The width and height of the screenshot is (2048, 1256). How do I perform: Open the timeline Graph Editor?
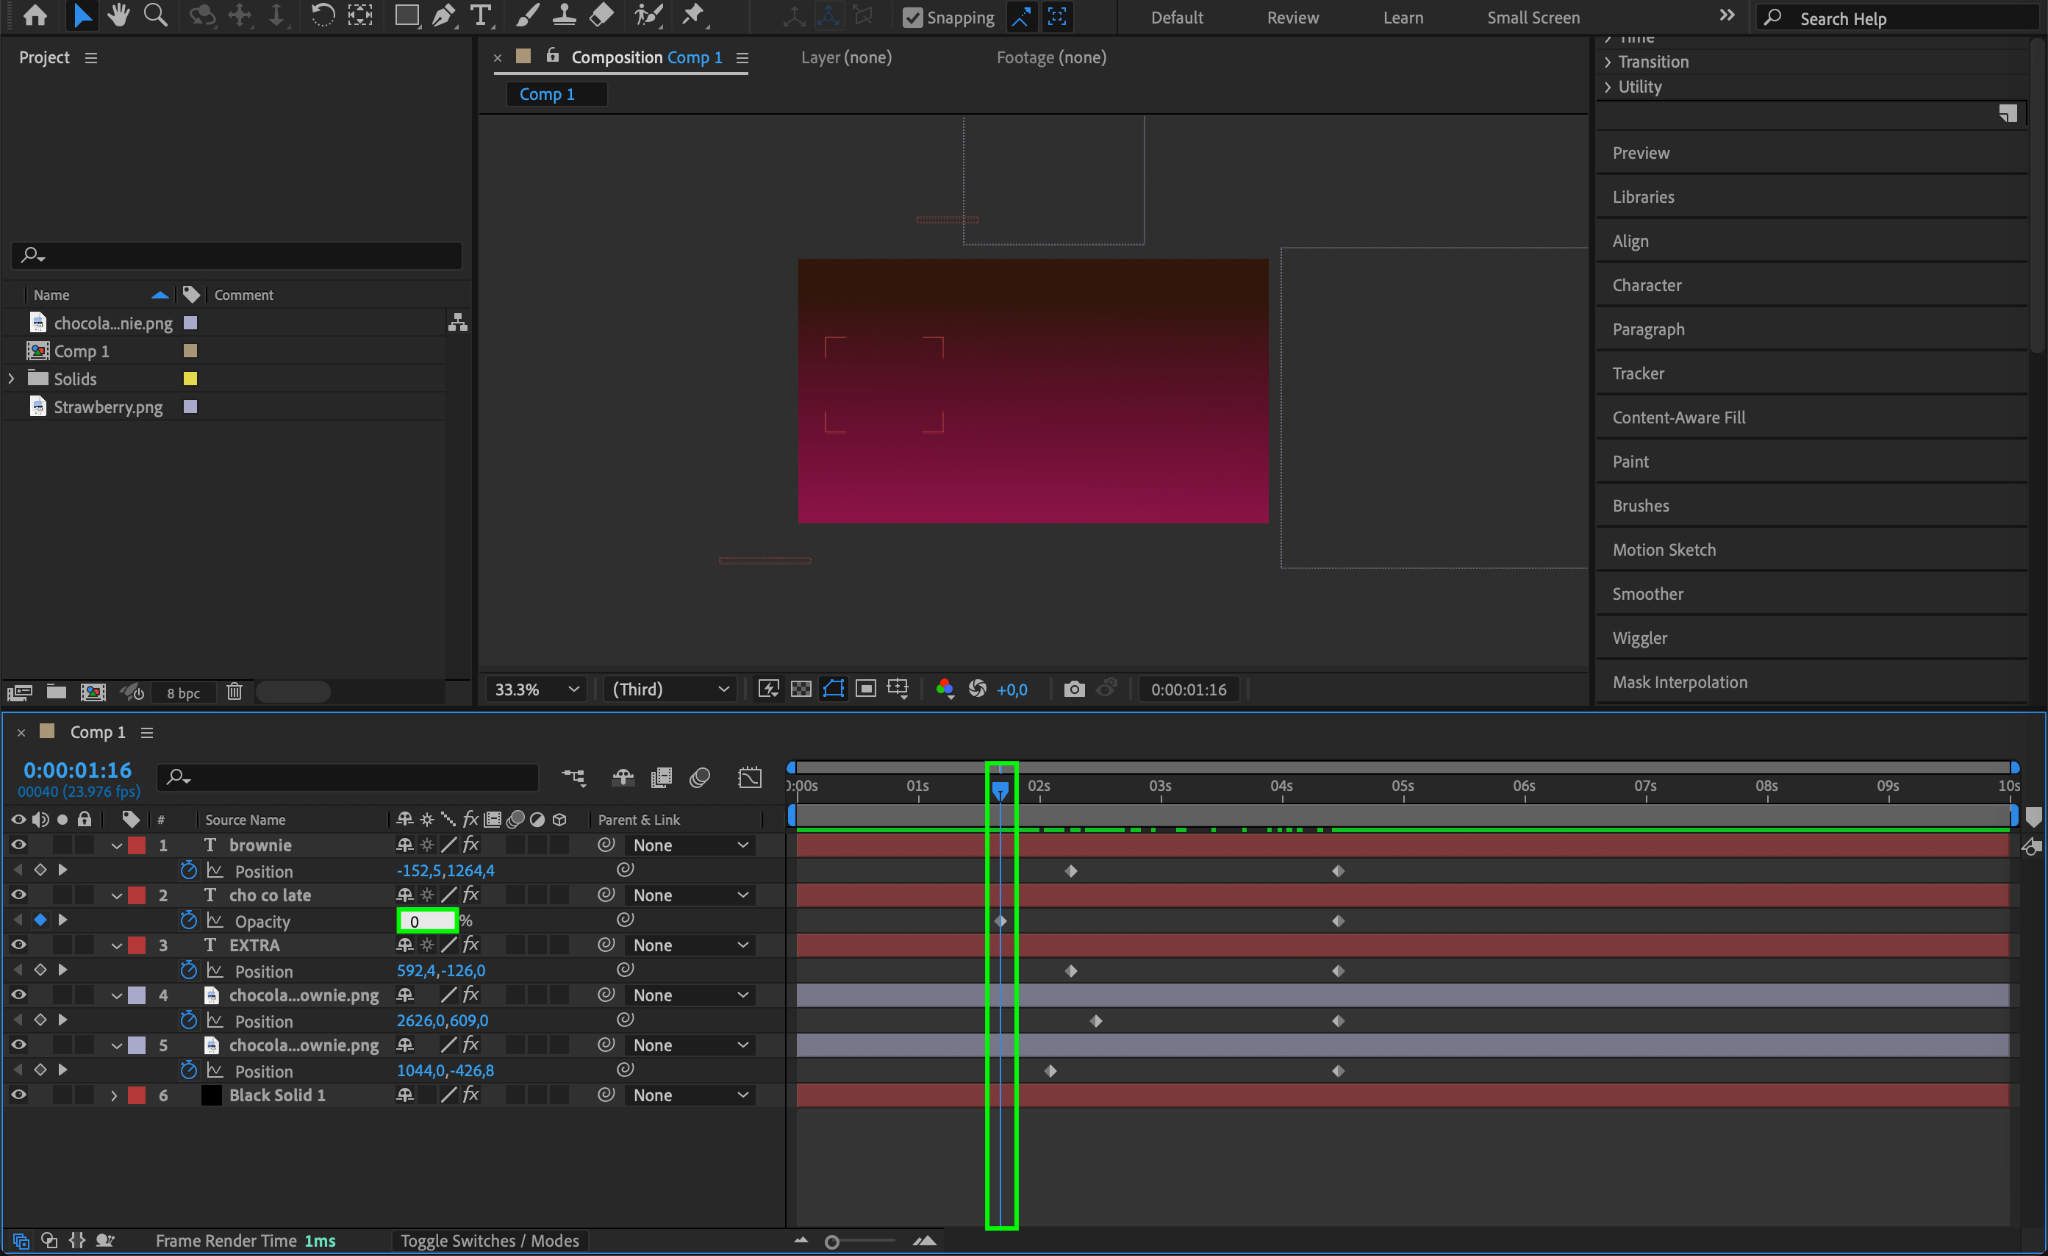pyautogui.click(x=750, y=777)
